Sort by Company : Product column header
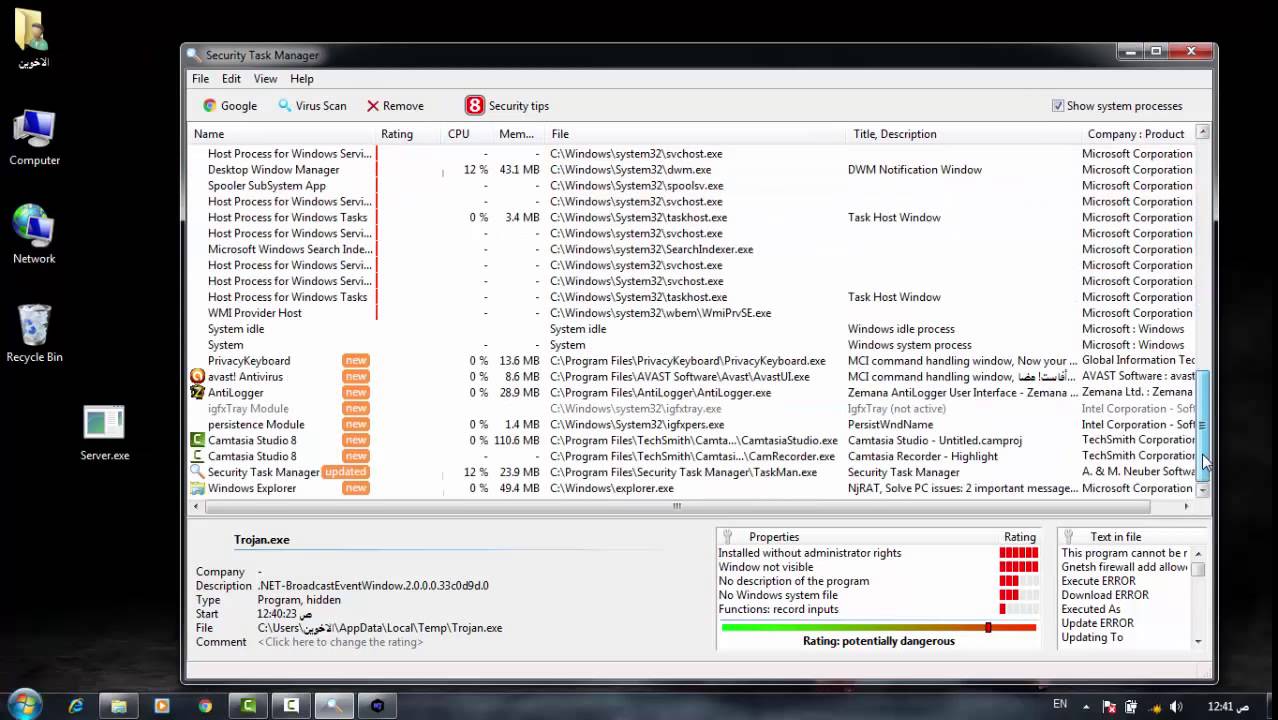 coord(1138,134)
